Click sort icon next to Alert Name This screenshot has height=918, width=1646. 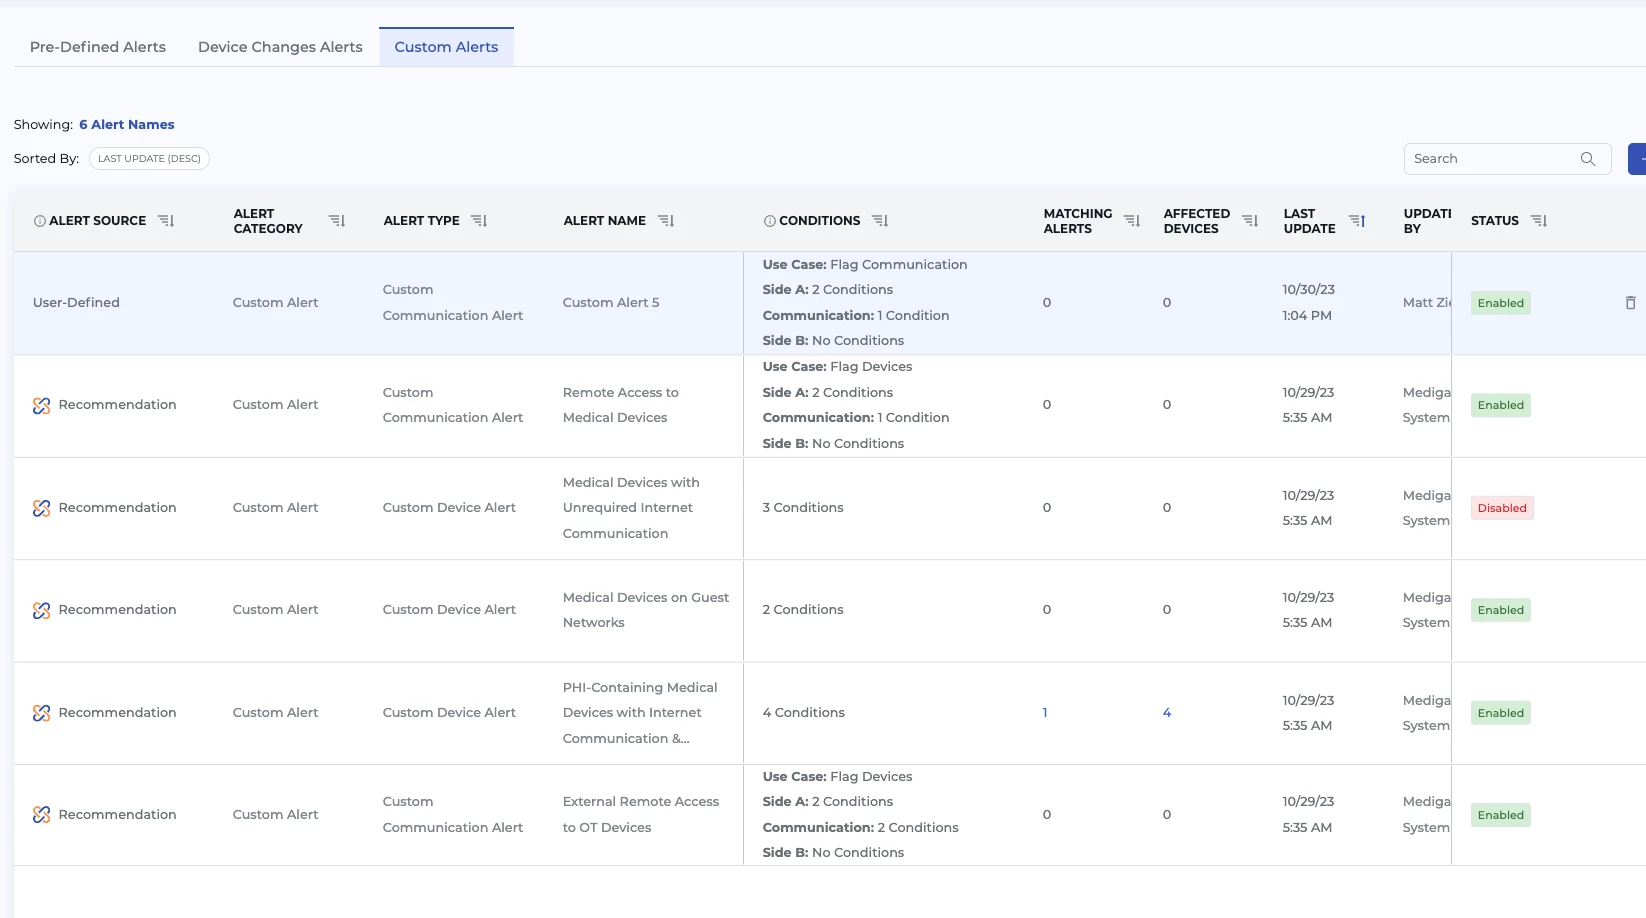(x=666, y=221)
